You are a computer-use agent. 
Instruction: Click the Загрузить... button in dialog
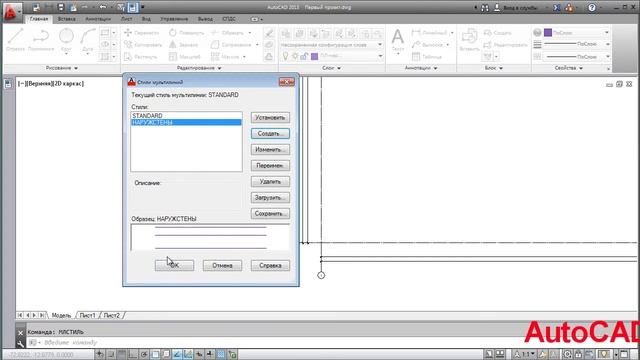[270, 198]
